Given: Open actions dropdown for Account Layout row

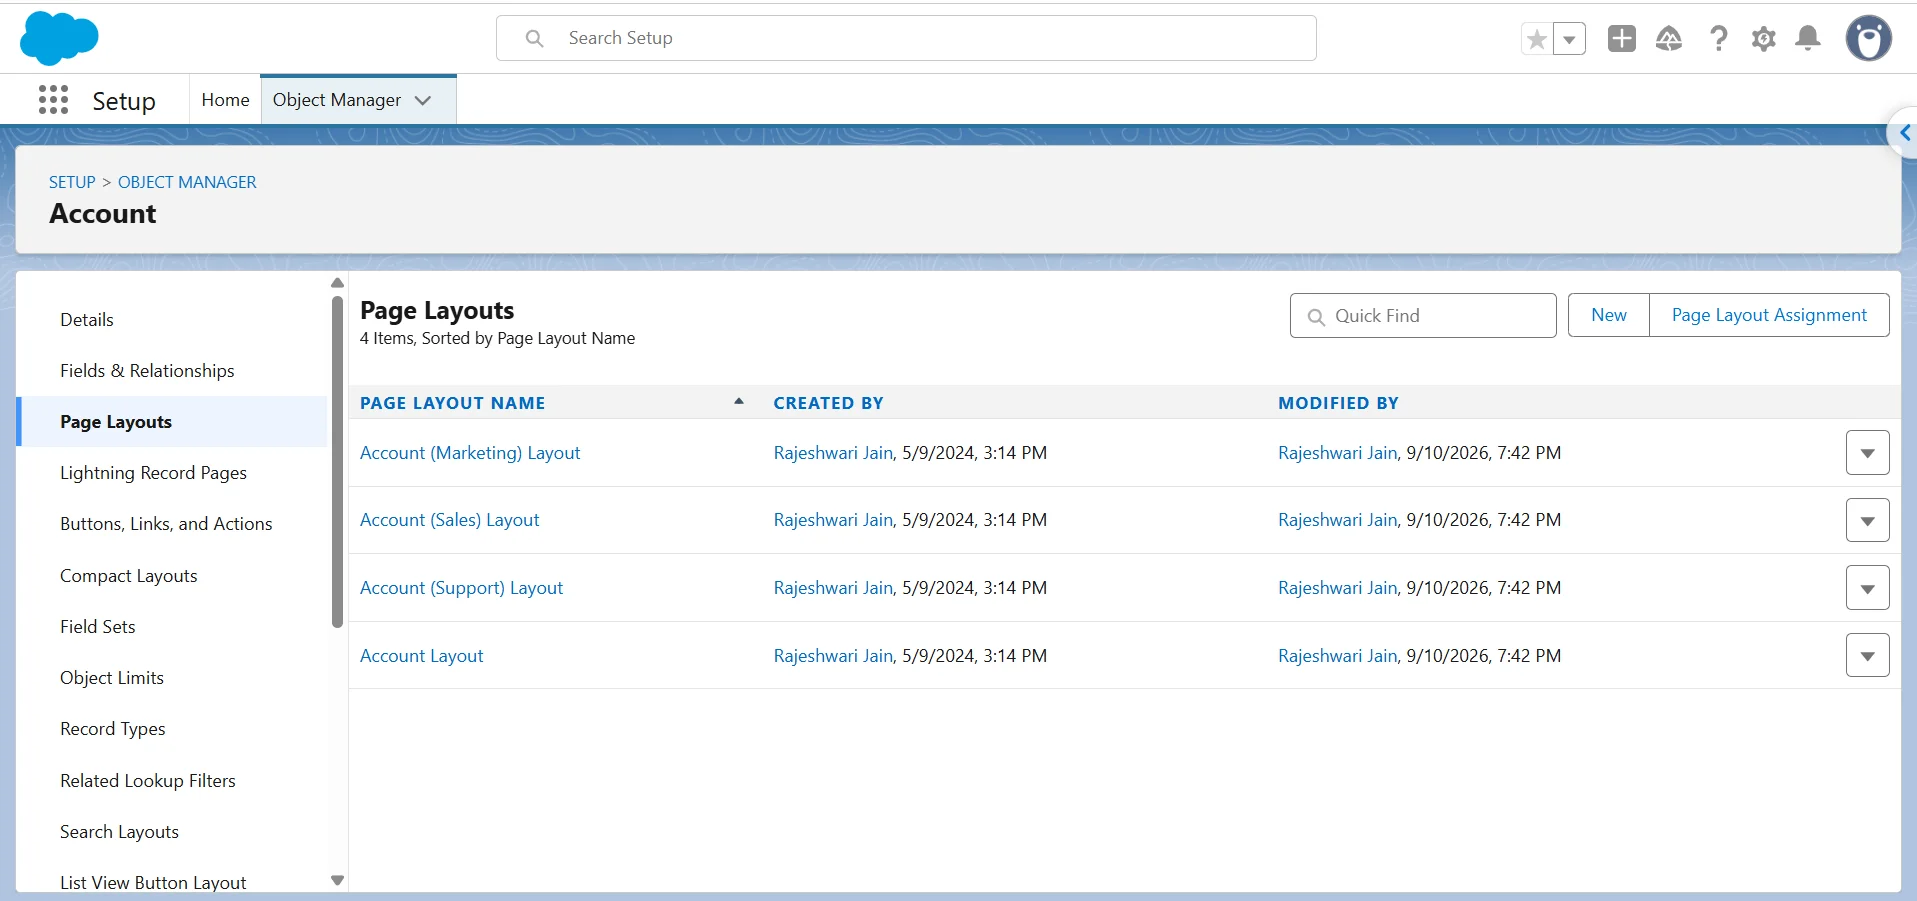Looking at the screenshot, I should (1867, 656).
